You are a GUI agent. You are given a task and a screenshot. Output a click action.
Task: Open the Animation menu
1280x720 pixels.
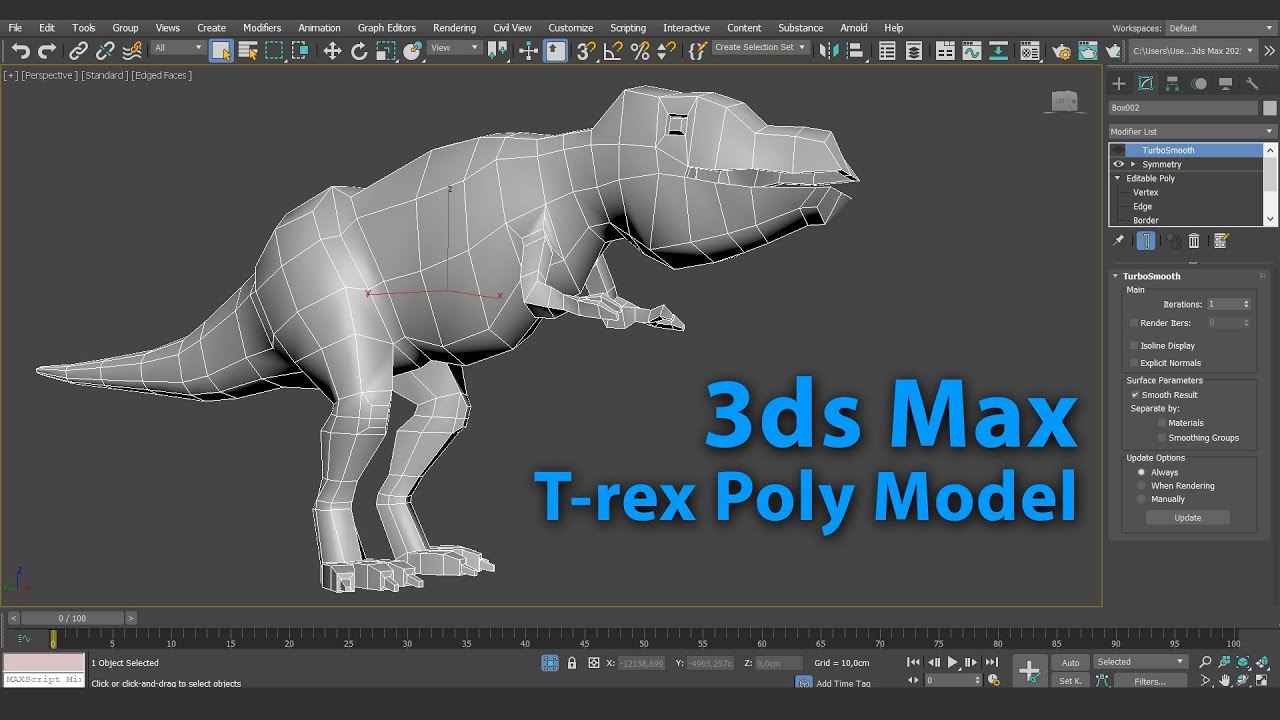tap(319, 28)
